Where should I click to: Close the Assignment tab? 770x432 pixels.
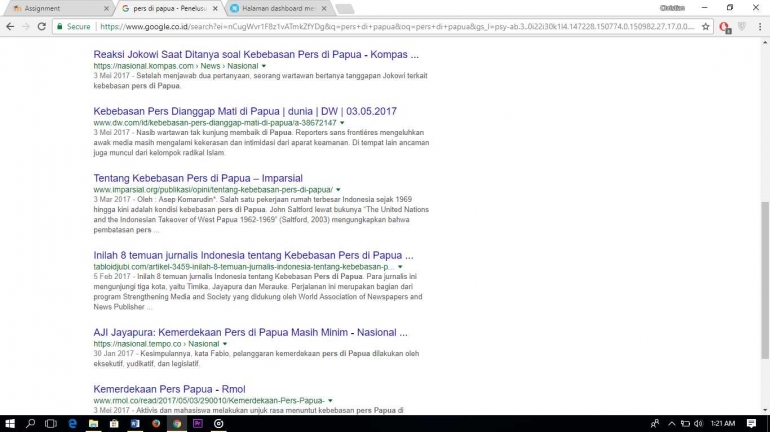pyautogui.click(x=107, y=8)
